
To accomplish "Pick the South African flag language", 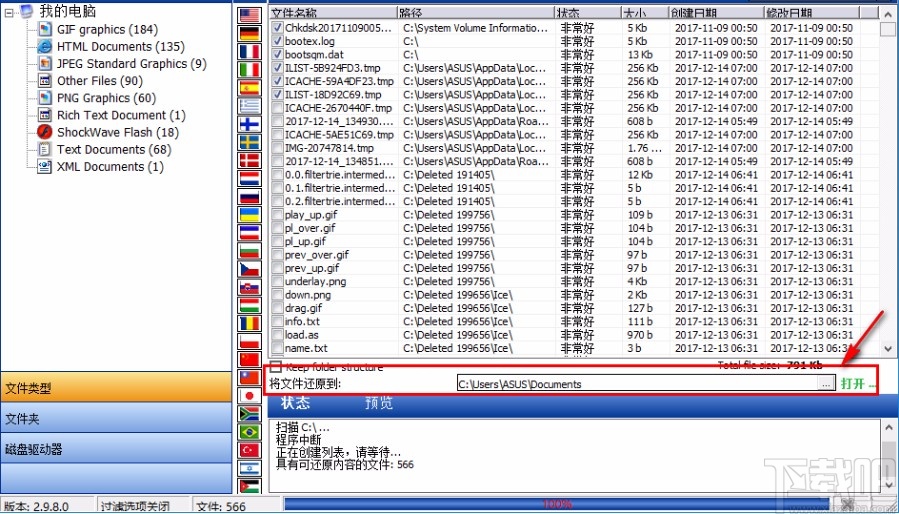I will point(250,414).
